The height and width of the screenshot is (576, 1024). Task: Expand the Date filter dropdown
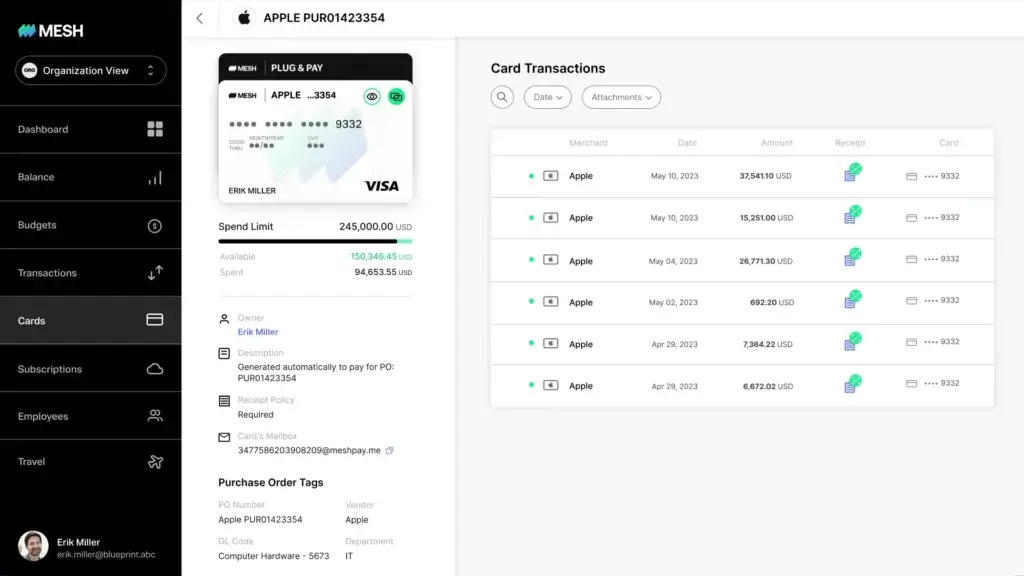click(x=547, y=97)
